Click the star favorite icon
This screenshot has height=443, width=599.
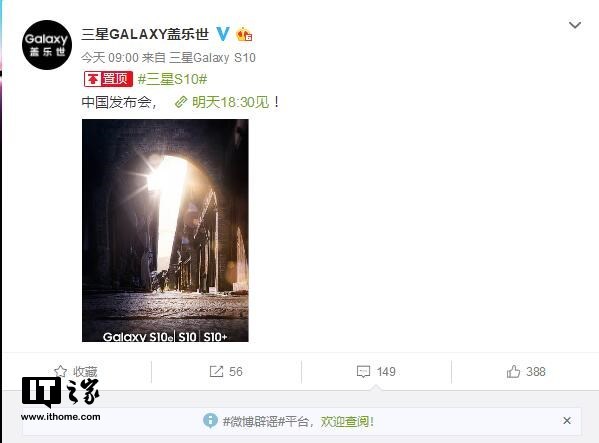point(60,371)
